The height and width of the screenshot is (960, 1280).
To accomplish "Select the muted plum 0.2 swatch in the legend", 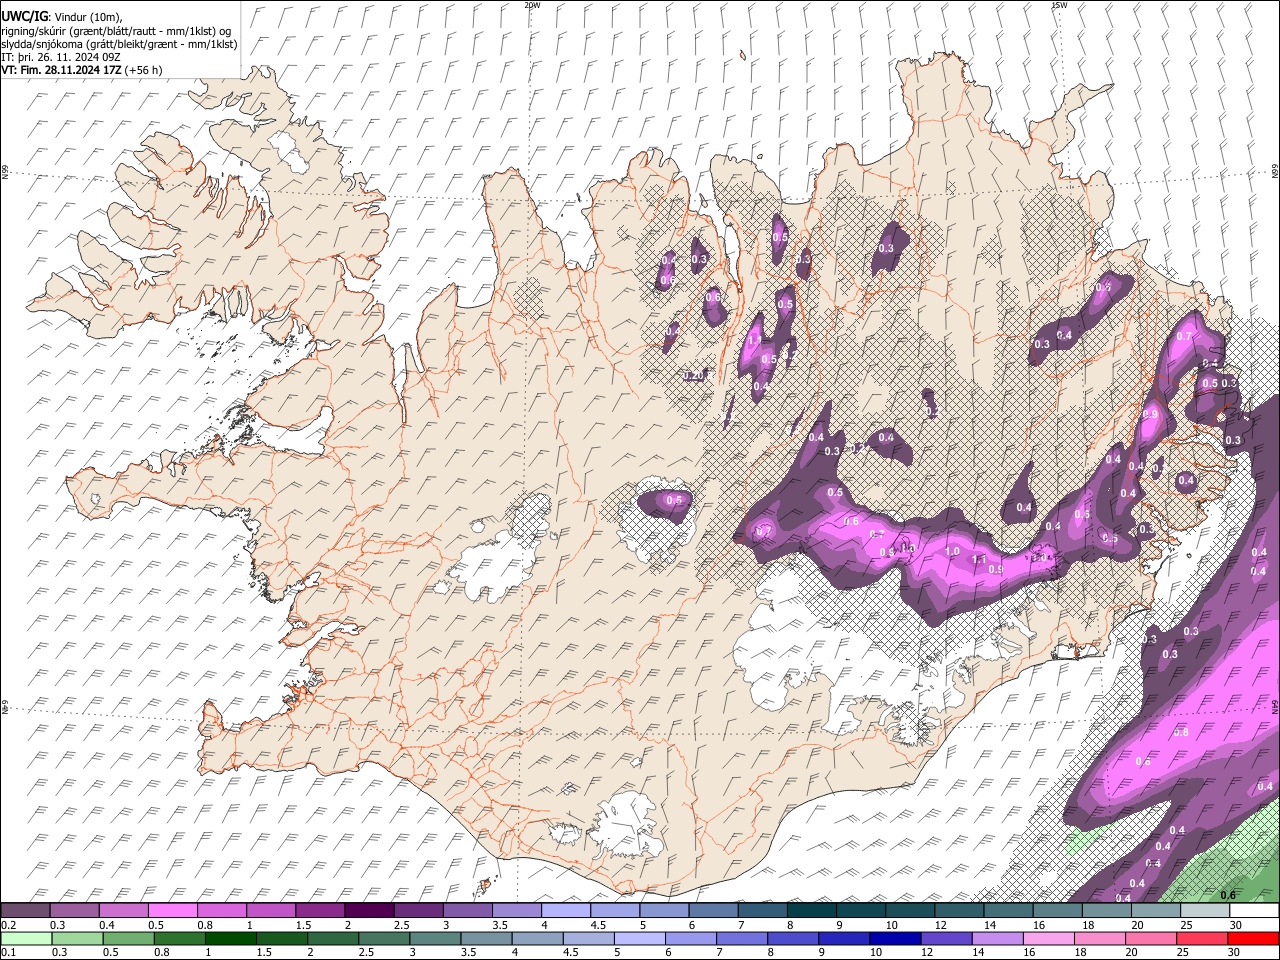I will tap(25, 910).
